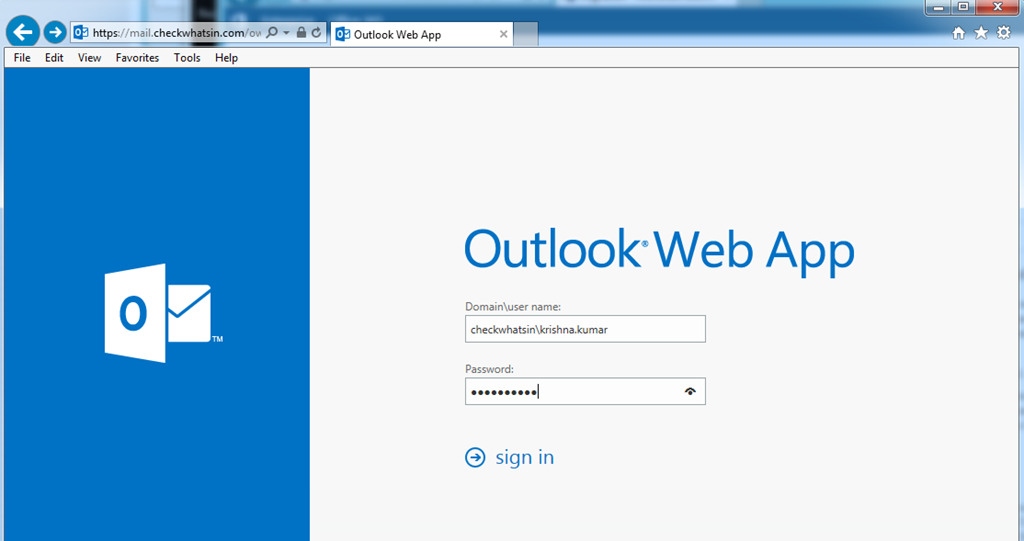Open browser Tools gear icon
The image size is (1024, 541).
click(1004, 33)
